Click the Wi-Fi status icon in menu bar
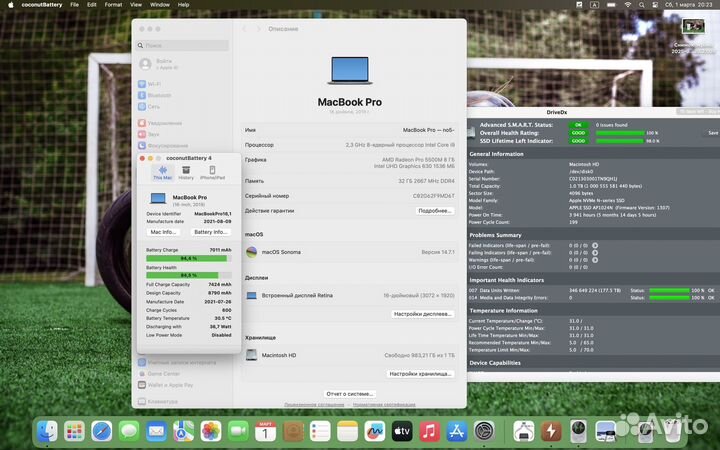This screenshot has height=450, width=720. 627,5
